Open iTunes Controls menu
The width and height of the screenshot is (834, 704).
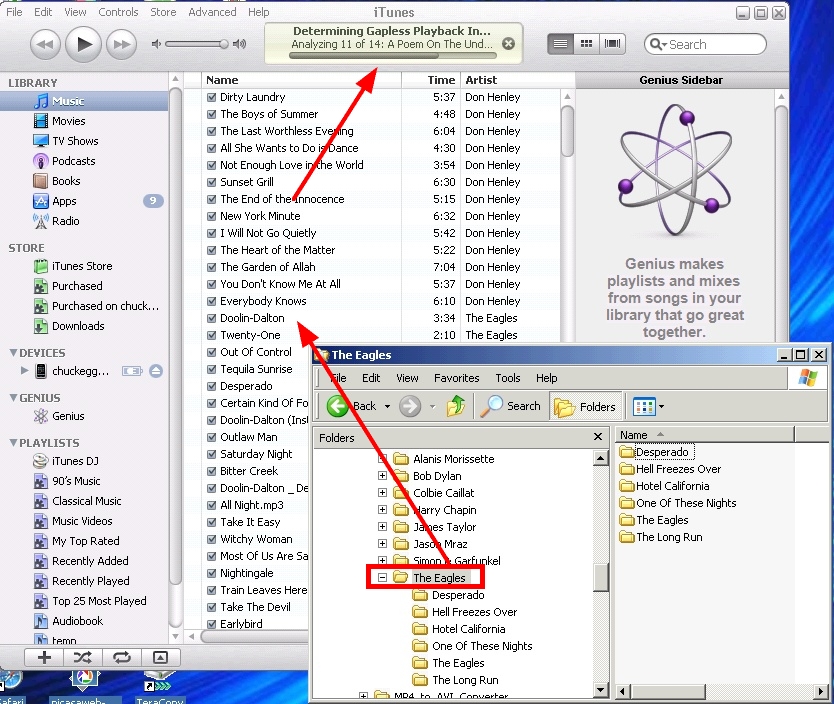(118, 12)
